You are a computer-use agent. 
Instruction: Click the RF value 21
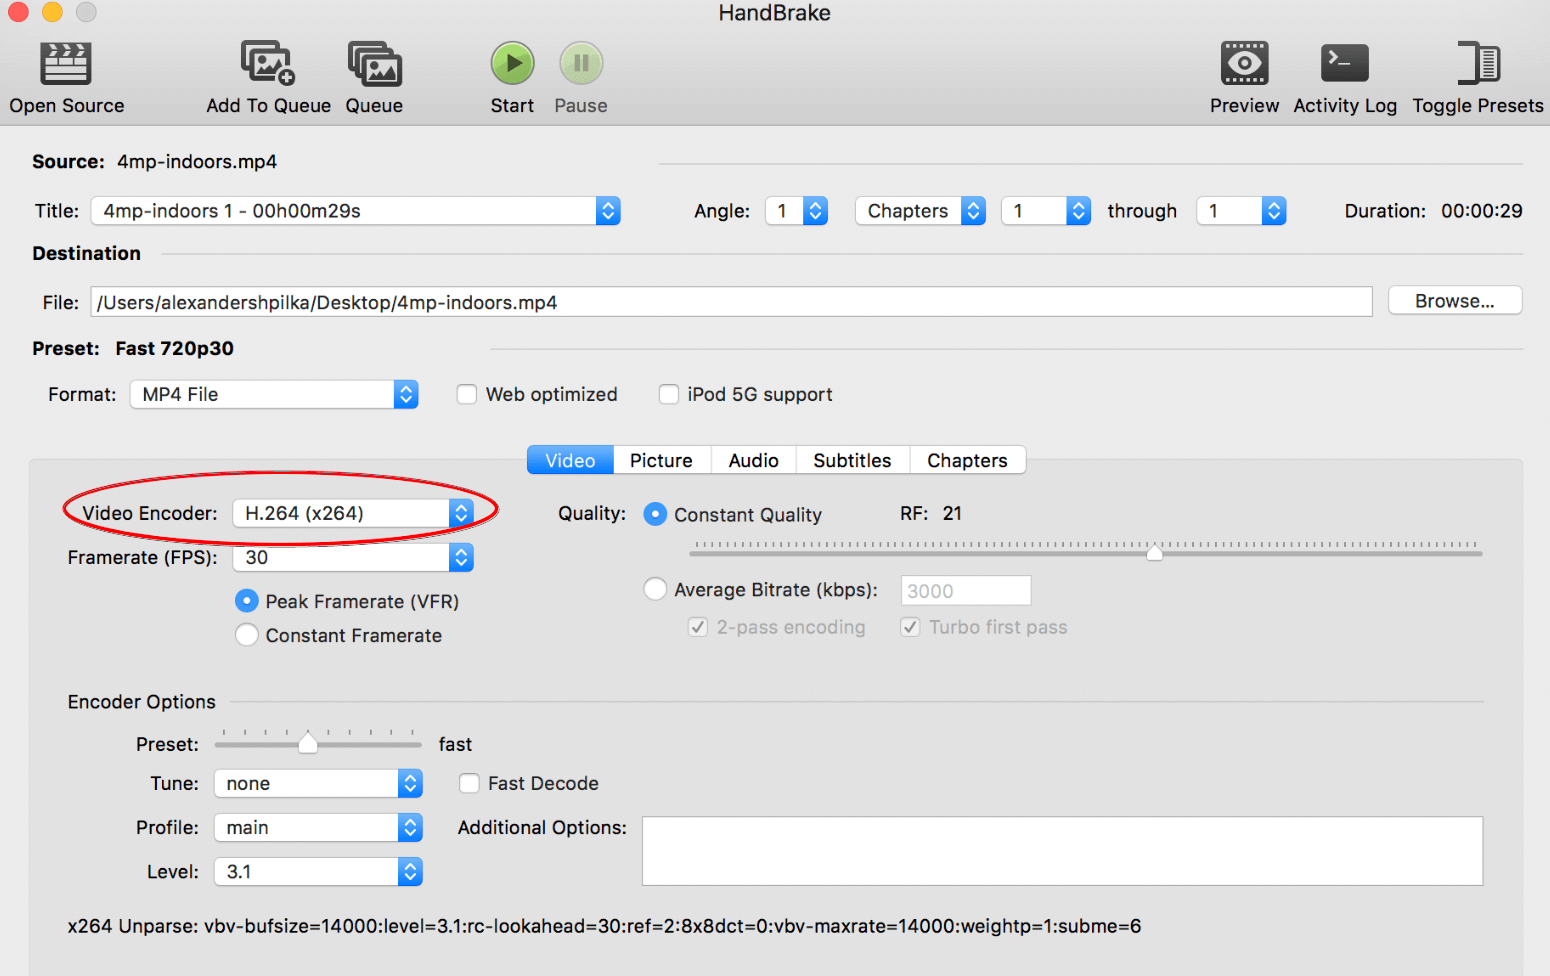point(952,513)
